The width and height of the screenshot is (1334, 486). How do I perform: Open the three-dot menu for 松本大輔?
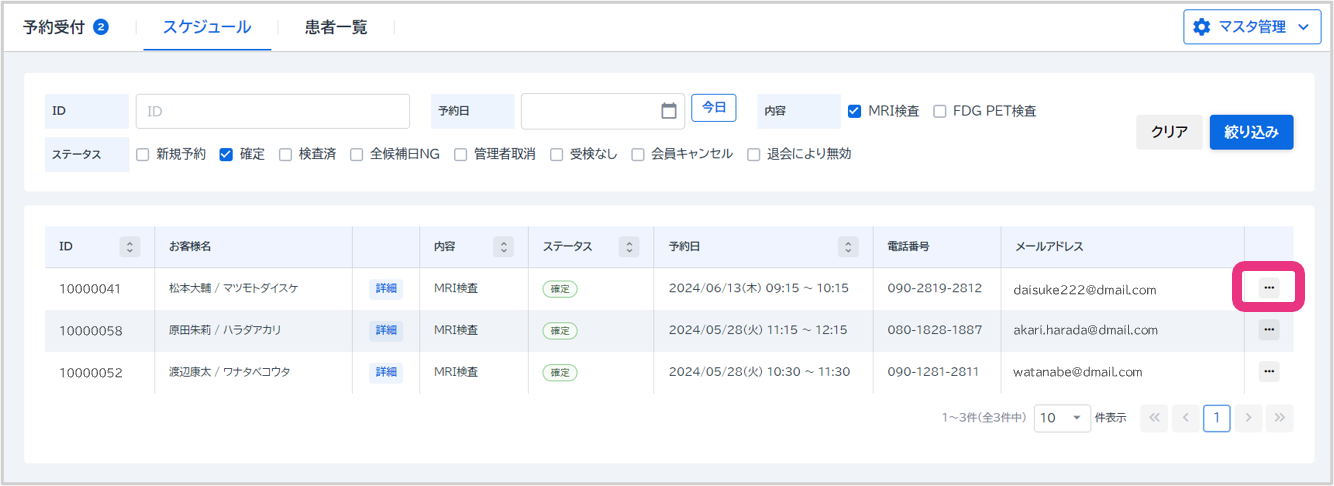tap(1269, 288)
